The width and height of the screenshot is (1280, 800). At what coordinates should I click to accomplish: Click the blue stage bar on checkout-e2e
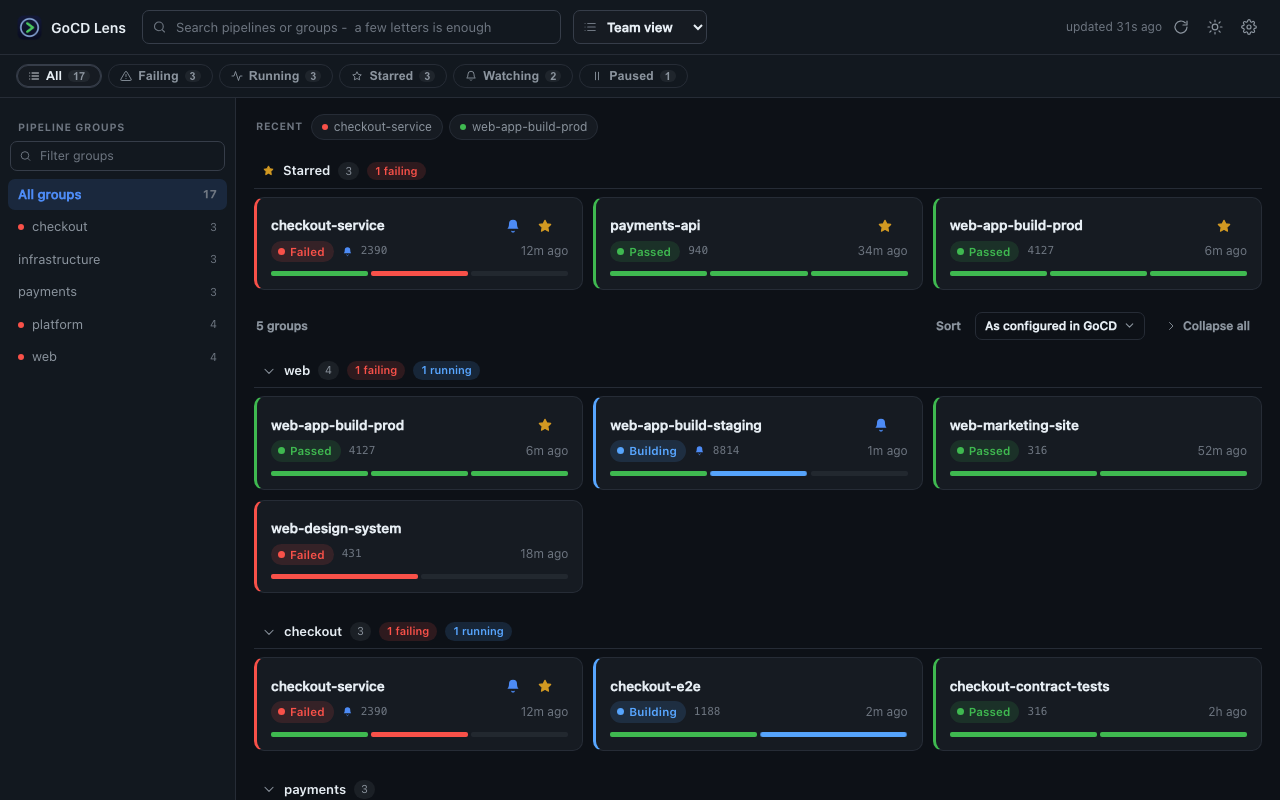point(833,734)
